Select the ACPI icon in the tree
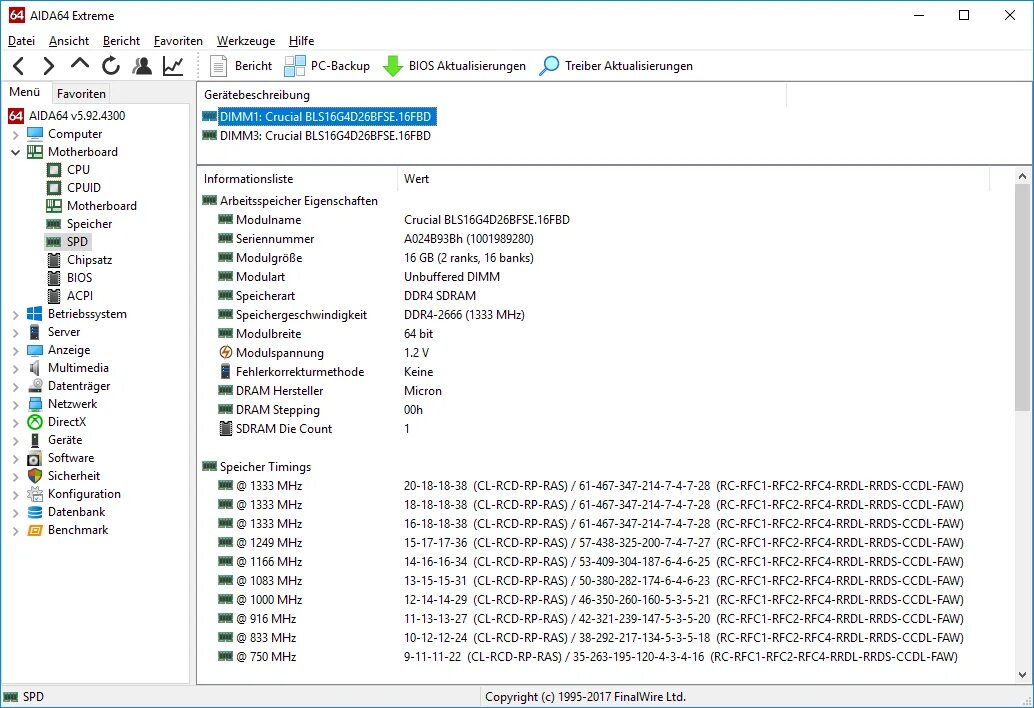The image size is (1034, 708). tap(54, 296)
